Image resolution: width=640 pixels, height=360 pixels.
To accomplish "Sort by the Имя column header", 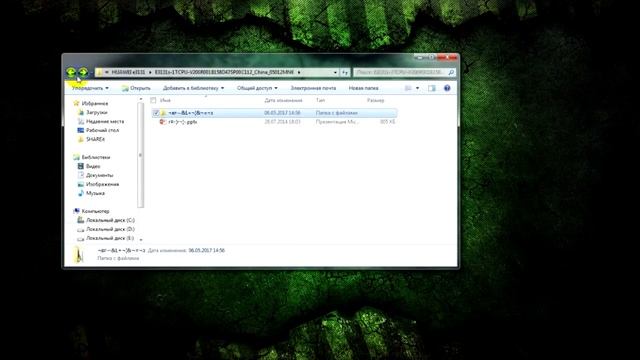I will tap(165, 100).
